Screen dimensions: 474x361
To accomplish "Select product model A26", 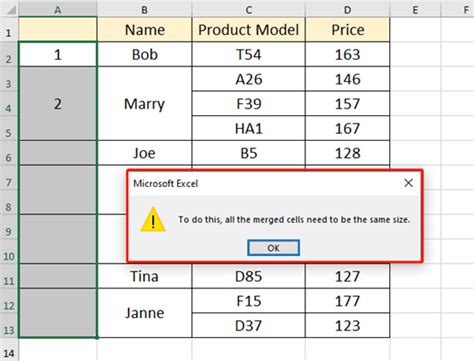I will (x=248, y=79).
